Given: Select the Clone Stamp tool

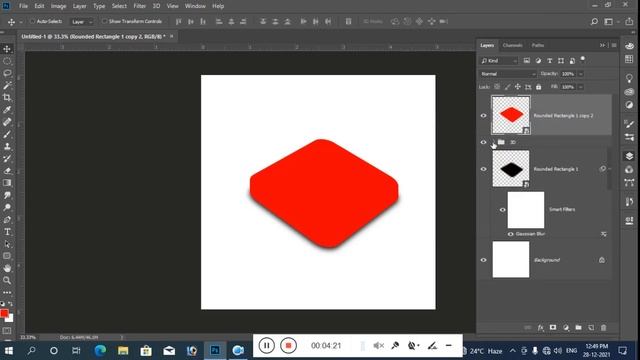Looking at the screenshot, I should coord(7,147).
